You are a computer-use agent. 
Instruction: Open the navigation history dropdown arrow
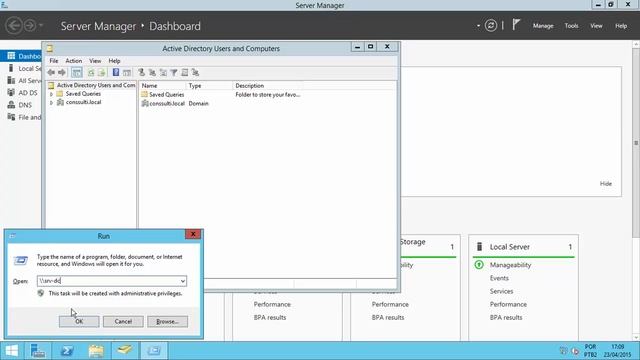coord(41,26)
